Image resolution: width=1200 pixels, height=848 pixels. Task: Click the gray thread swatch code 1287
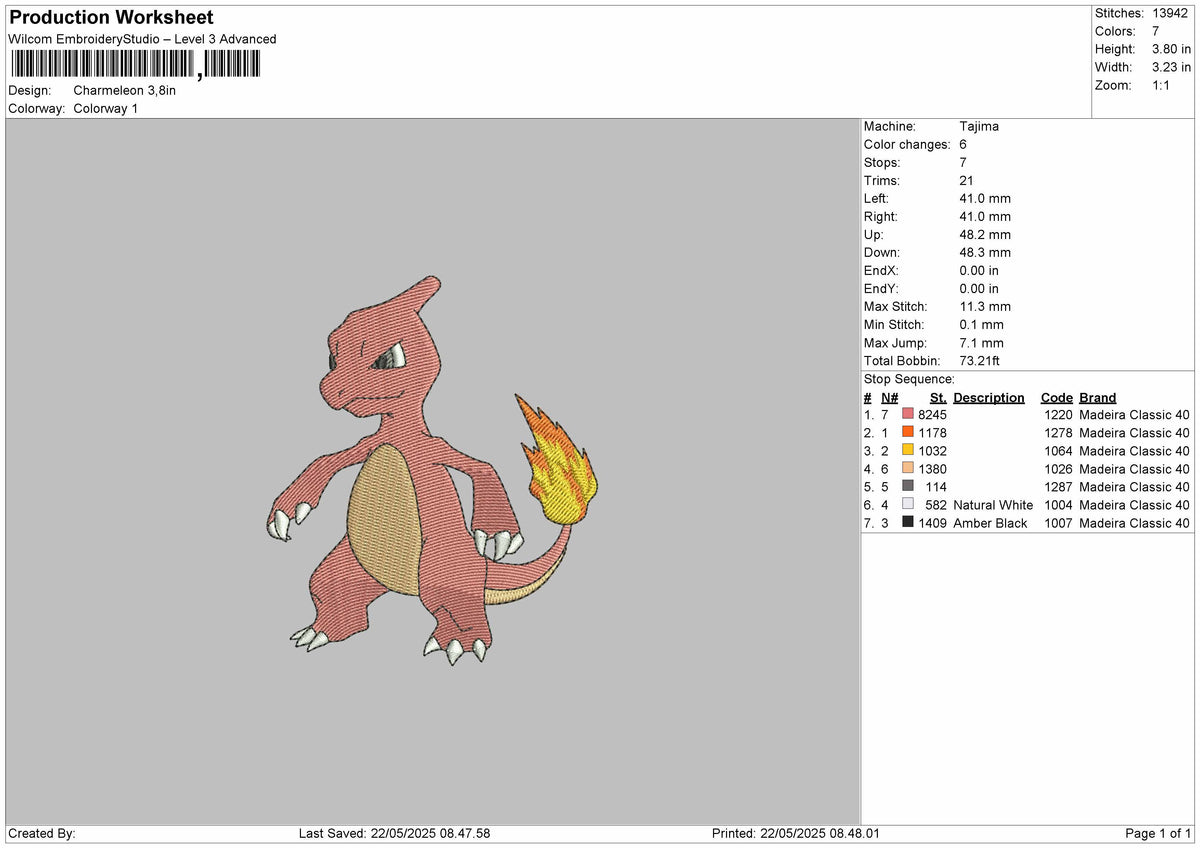click(x=908, y=487)
